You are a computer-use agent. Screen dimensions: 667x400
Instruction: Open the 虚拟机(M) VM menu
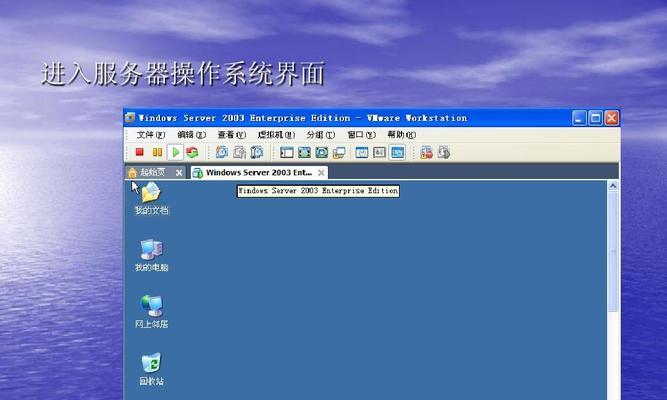[276, 135]
